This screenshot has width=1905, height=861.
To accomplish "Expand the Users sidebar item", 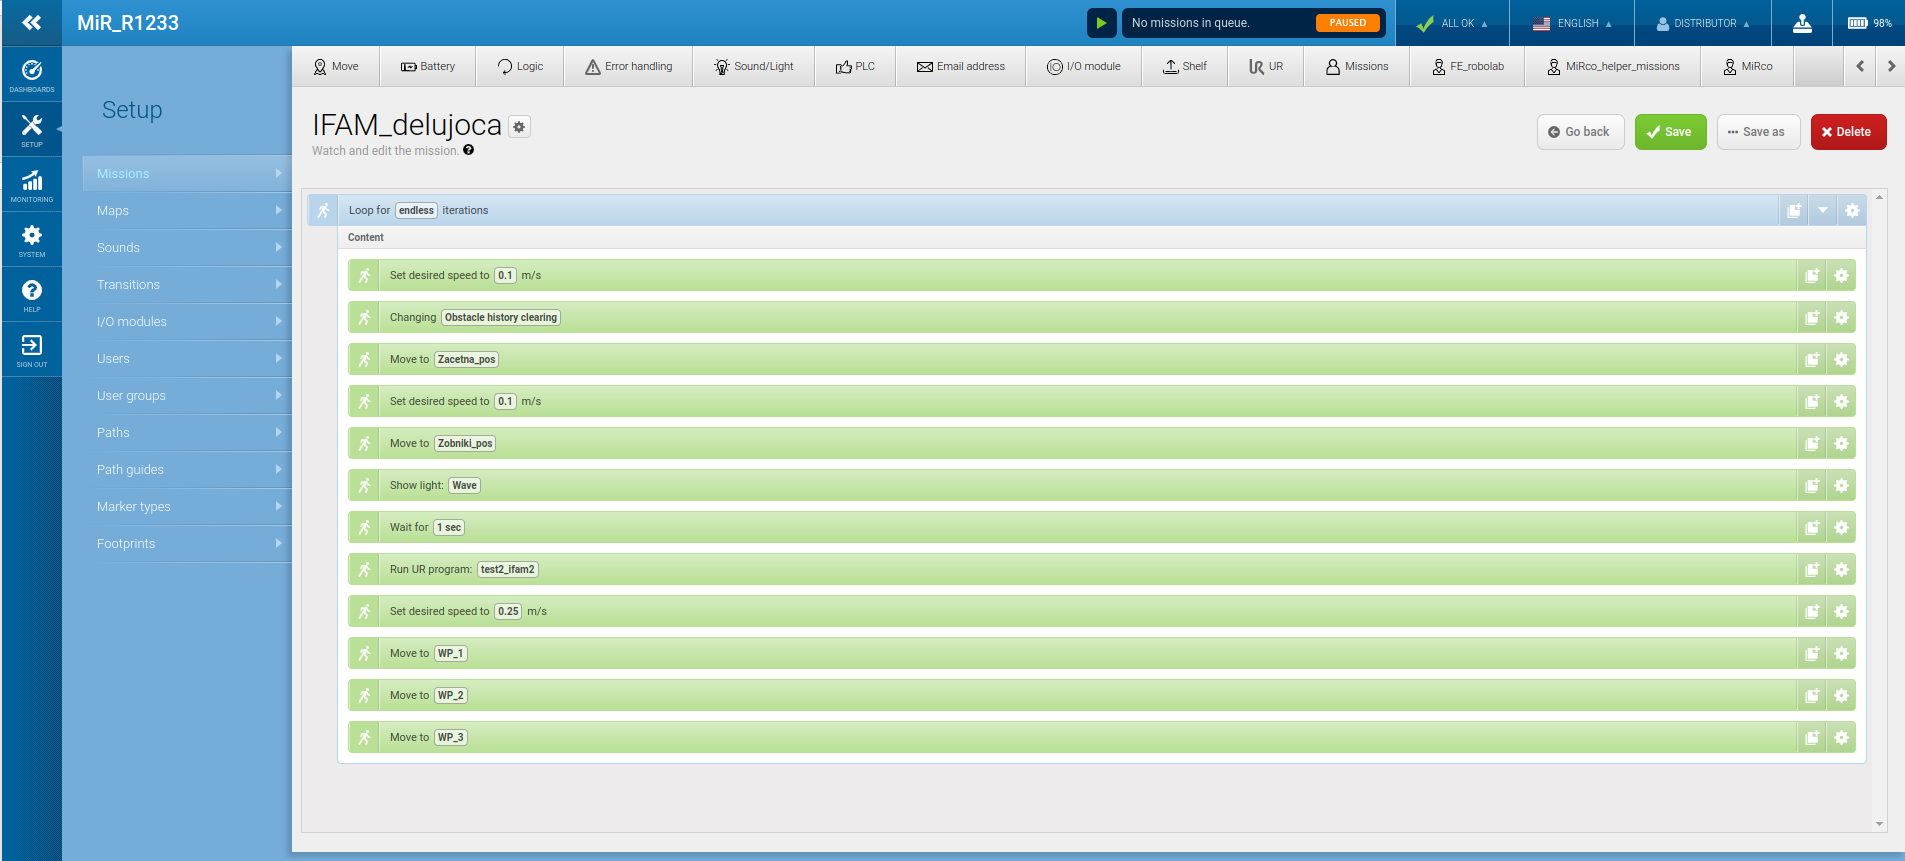I will pos(187,358).
